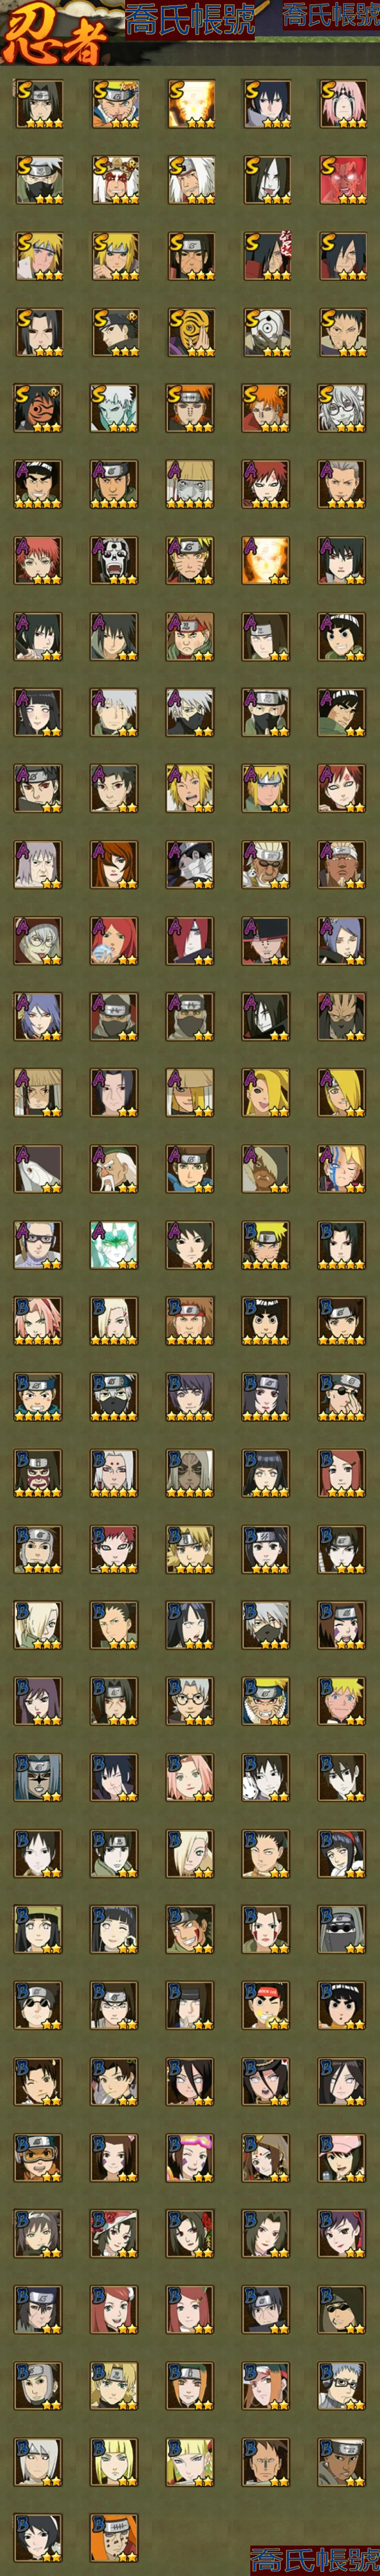
Task: Choose the white one-eyed mask Tobi icon
Action: 266,332
